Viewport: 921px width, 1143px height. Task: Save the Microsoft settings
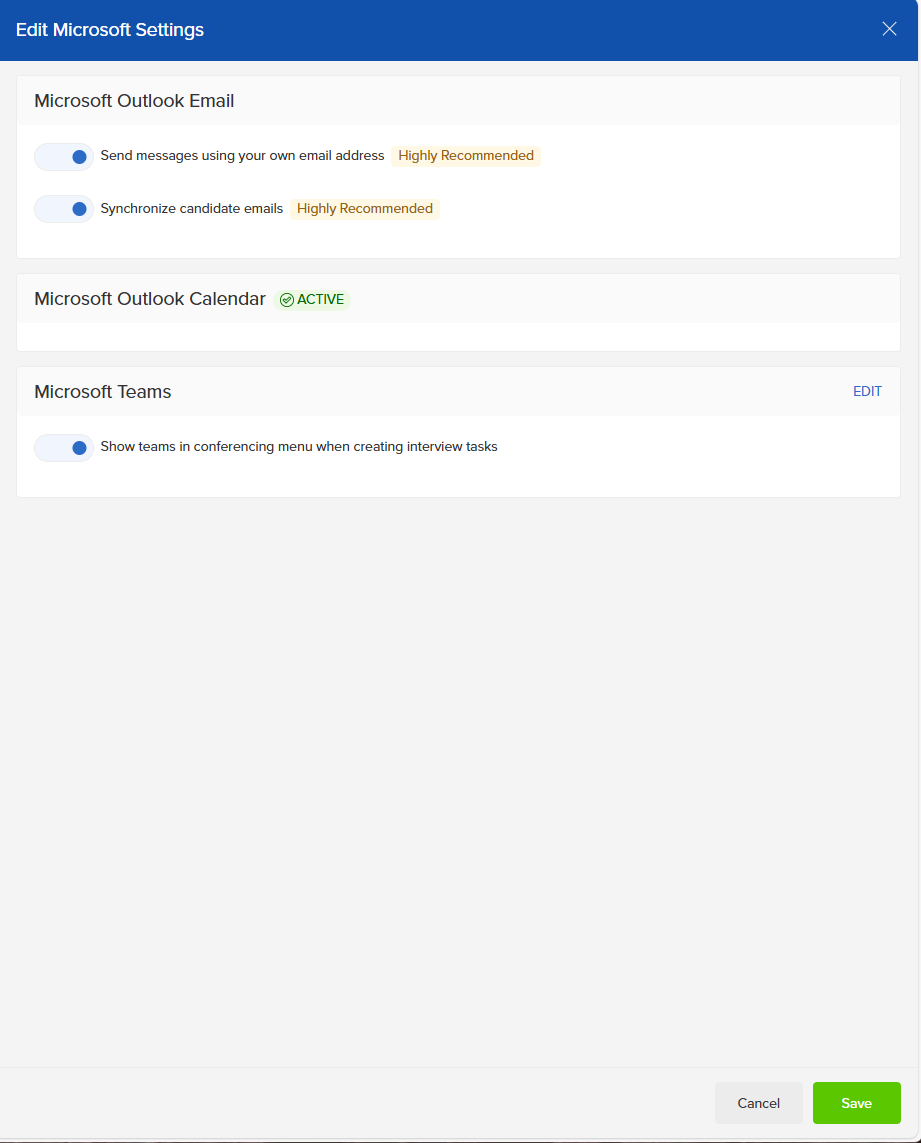click(856, 1103)
